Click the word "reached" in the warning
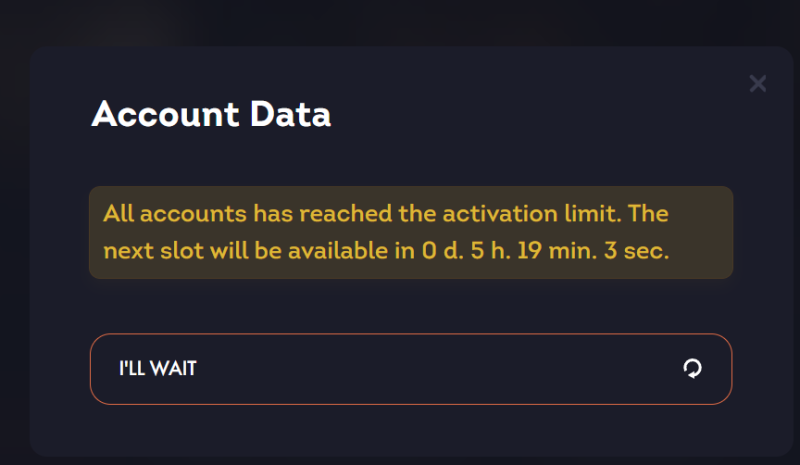The image size is (800, 465). coord(332,214)
